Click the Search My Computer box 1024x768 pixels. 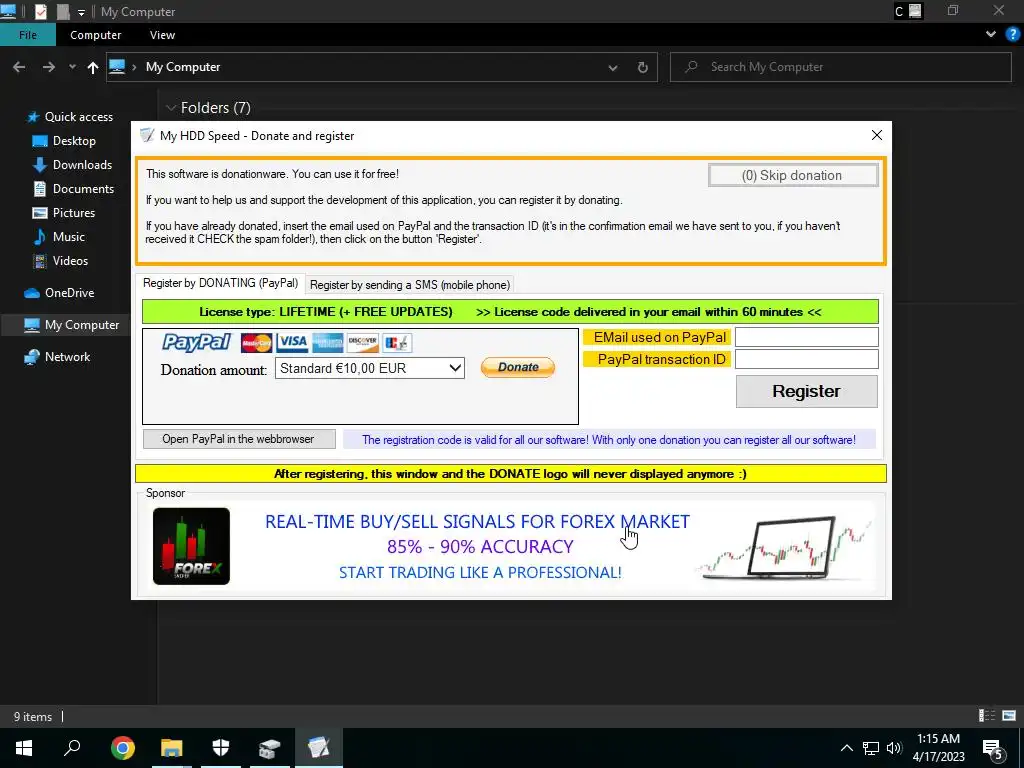pos(841,67)
